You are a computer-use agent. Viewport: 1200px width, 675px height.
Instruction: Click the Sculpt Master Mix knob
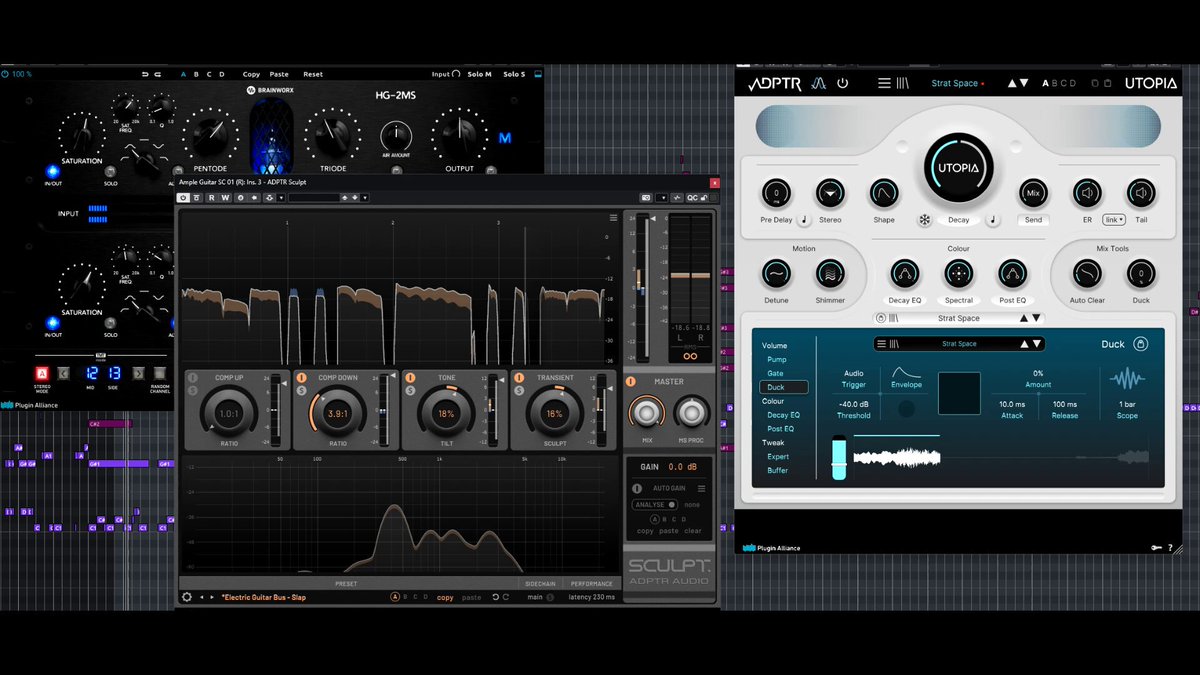tap(646, 412)
